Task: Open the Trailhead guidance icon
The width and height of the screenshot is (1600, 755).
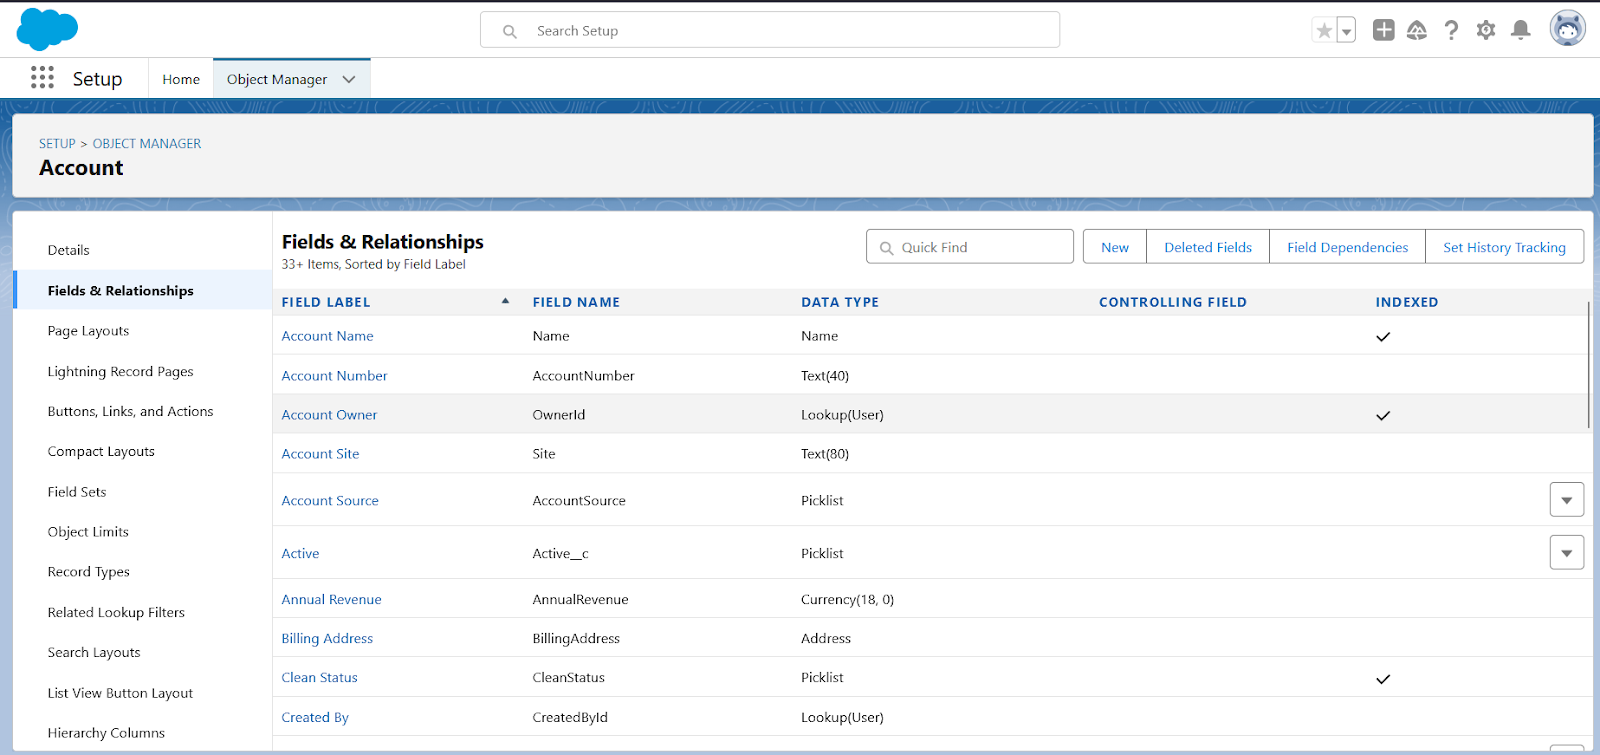Action: pos(1417,31)
